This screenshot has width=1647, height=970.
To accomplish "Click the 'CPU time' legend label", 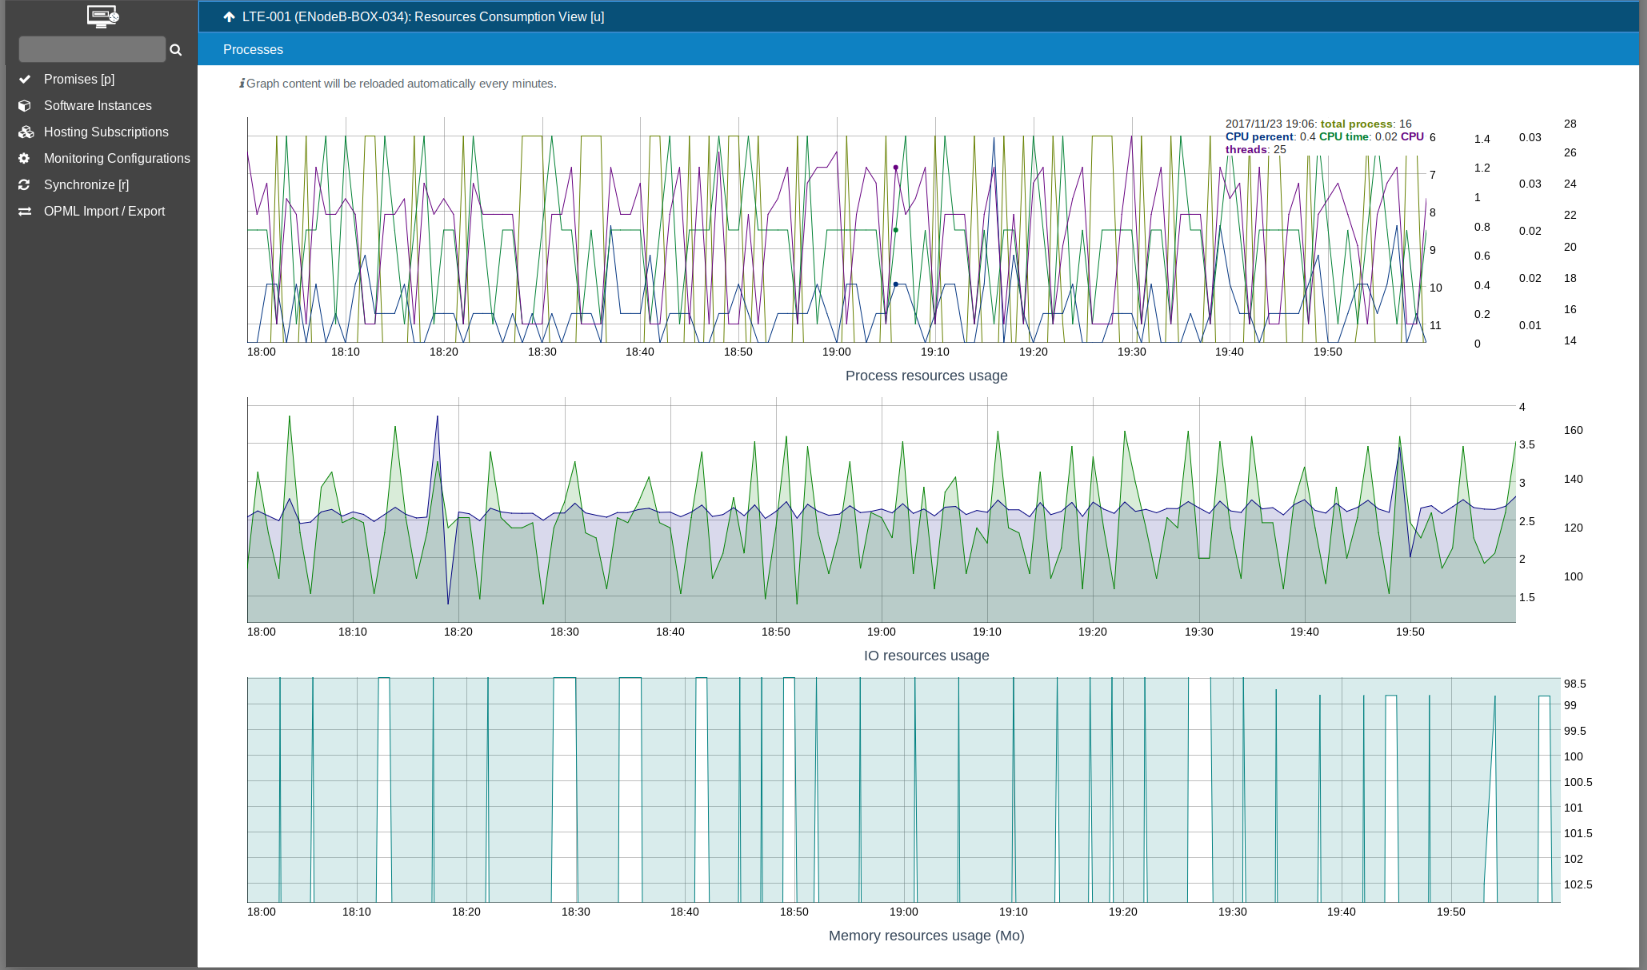I will (x=1344, y=137).
